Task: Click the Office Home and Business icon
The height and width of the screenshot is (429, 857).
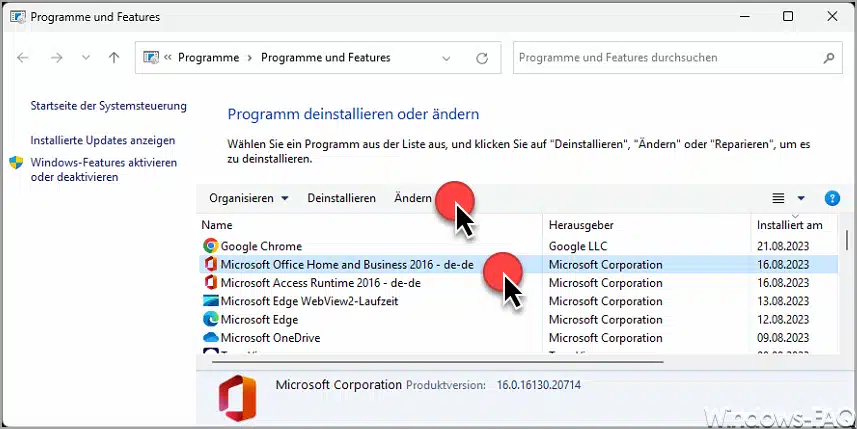Action: click(x=210, y=265)
